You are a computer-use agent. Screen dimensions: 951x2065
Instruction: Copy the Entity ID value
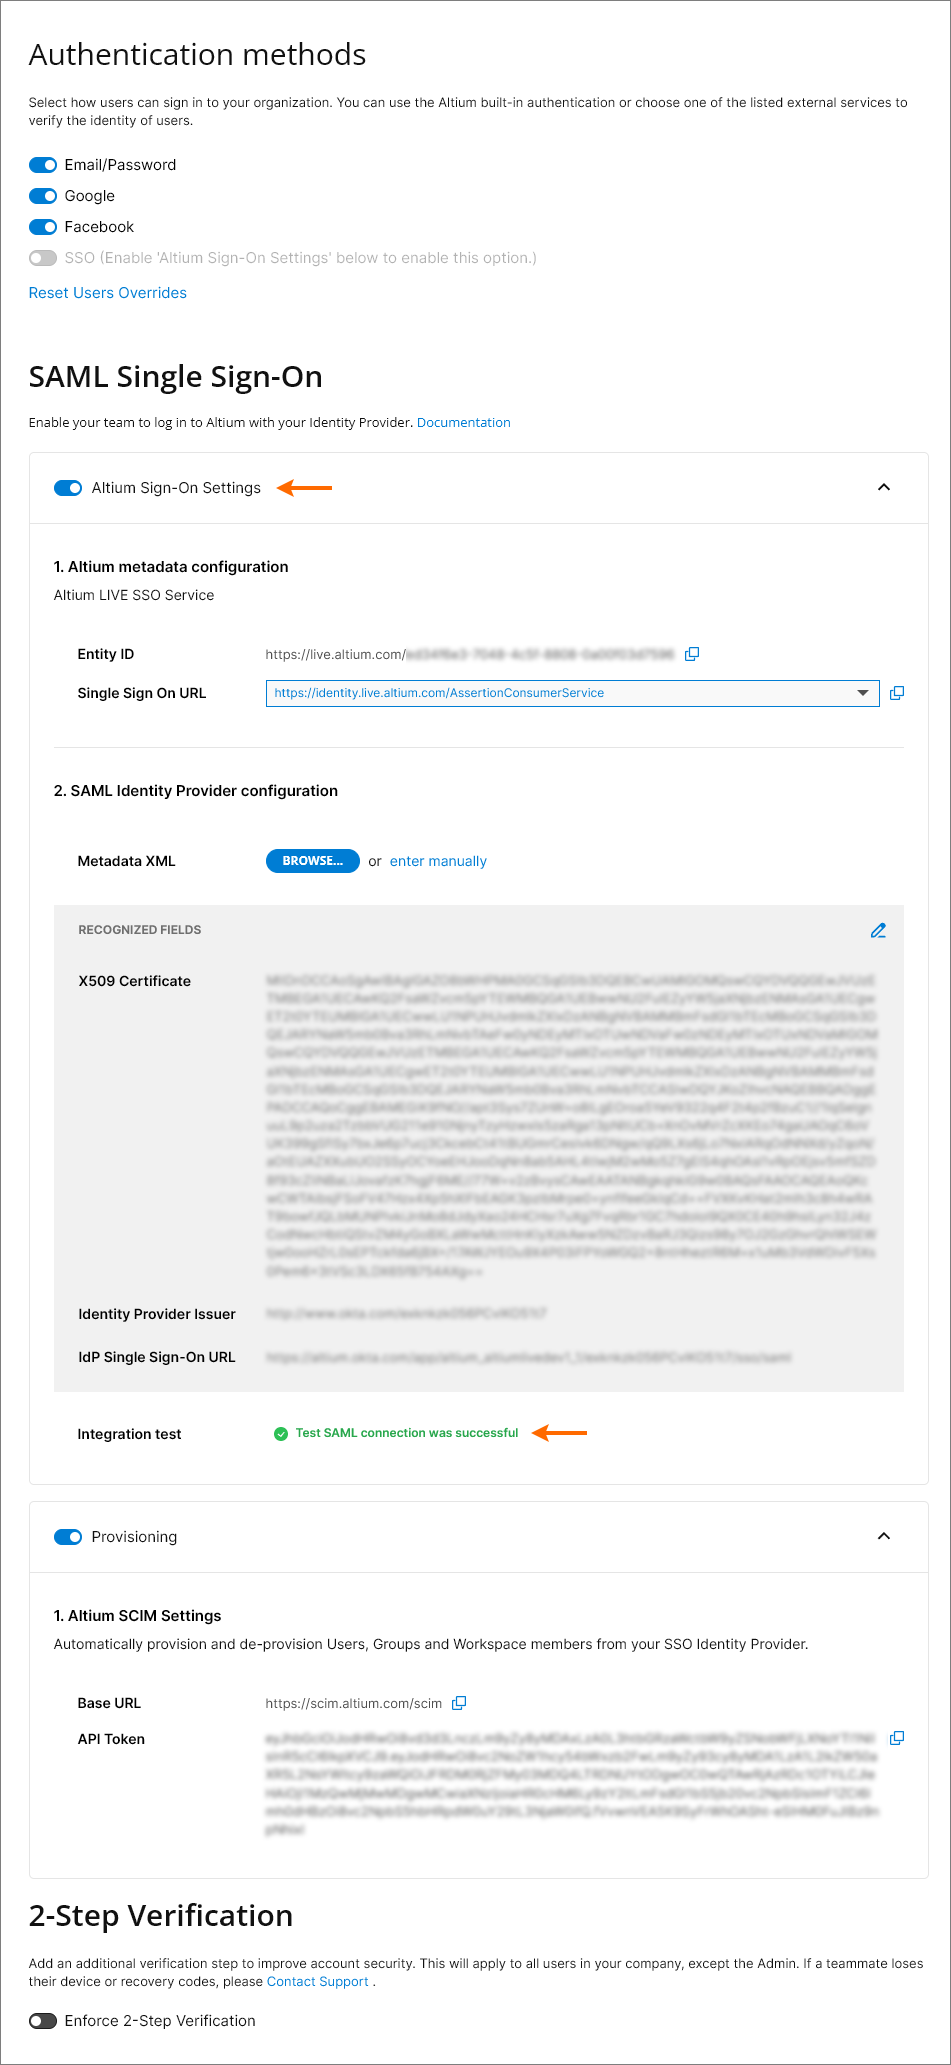click(x=692, y=654)
